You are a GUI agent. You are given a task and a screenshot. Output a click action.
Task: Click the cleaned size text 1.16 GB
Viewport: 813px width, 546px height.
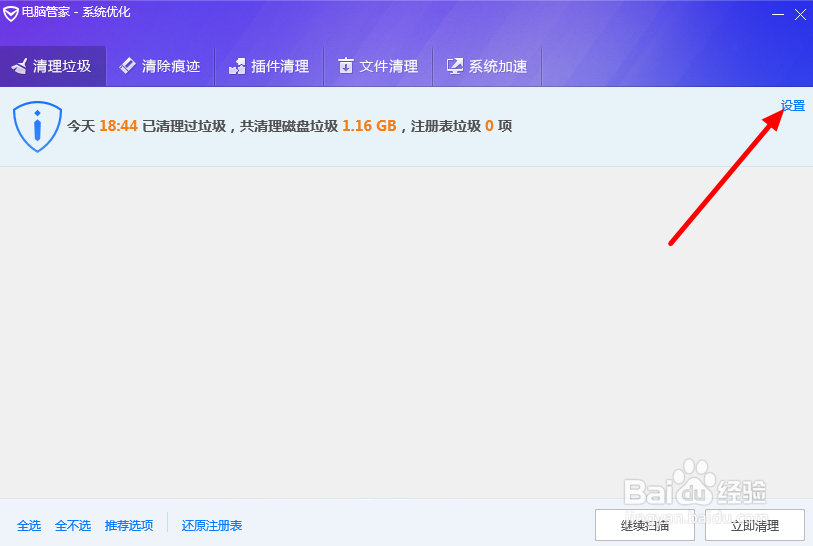coord(369,126)
